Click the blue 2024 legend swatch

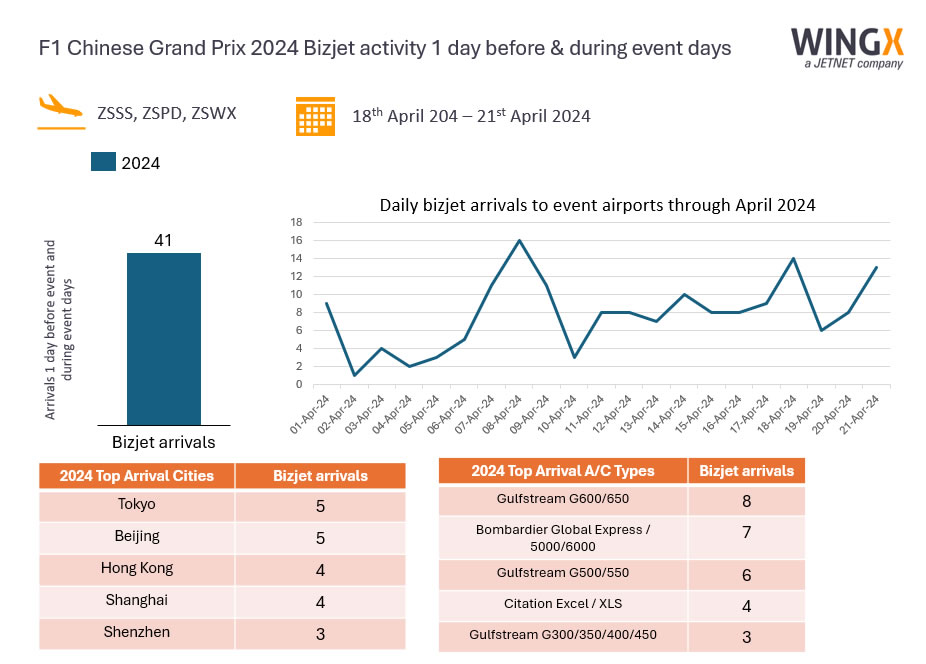point(103,163)
